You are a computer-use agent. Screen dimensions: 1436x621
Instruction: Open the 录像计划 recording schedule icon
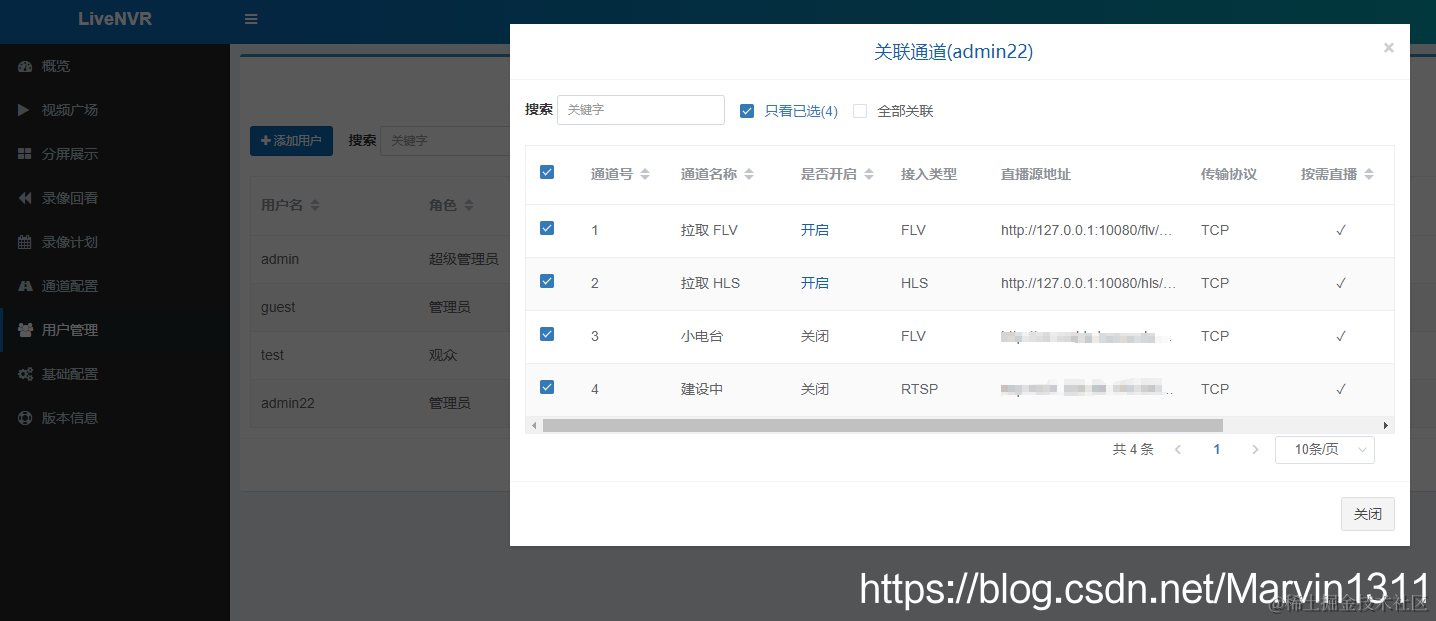click(x=23, y=242)
